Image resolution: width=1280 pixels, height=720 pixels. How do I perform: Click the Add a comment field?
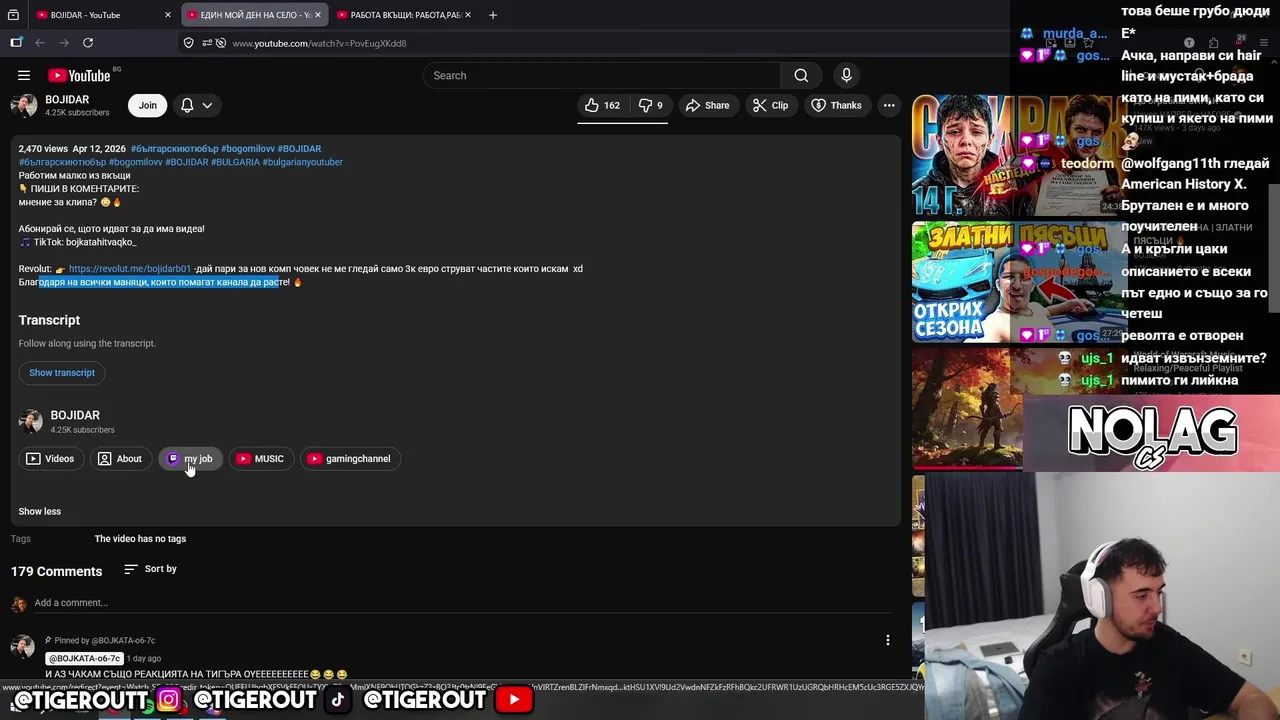tap(462, 603)
